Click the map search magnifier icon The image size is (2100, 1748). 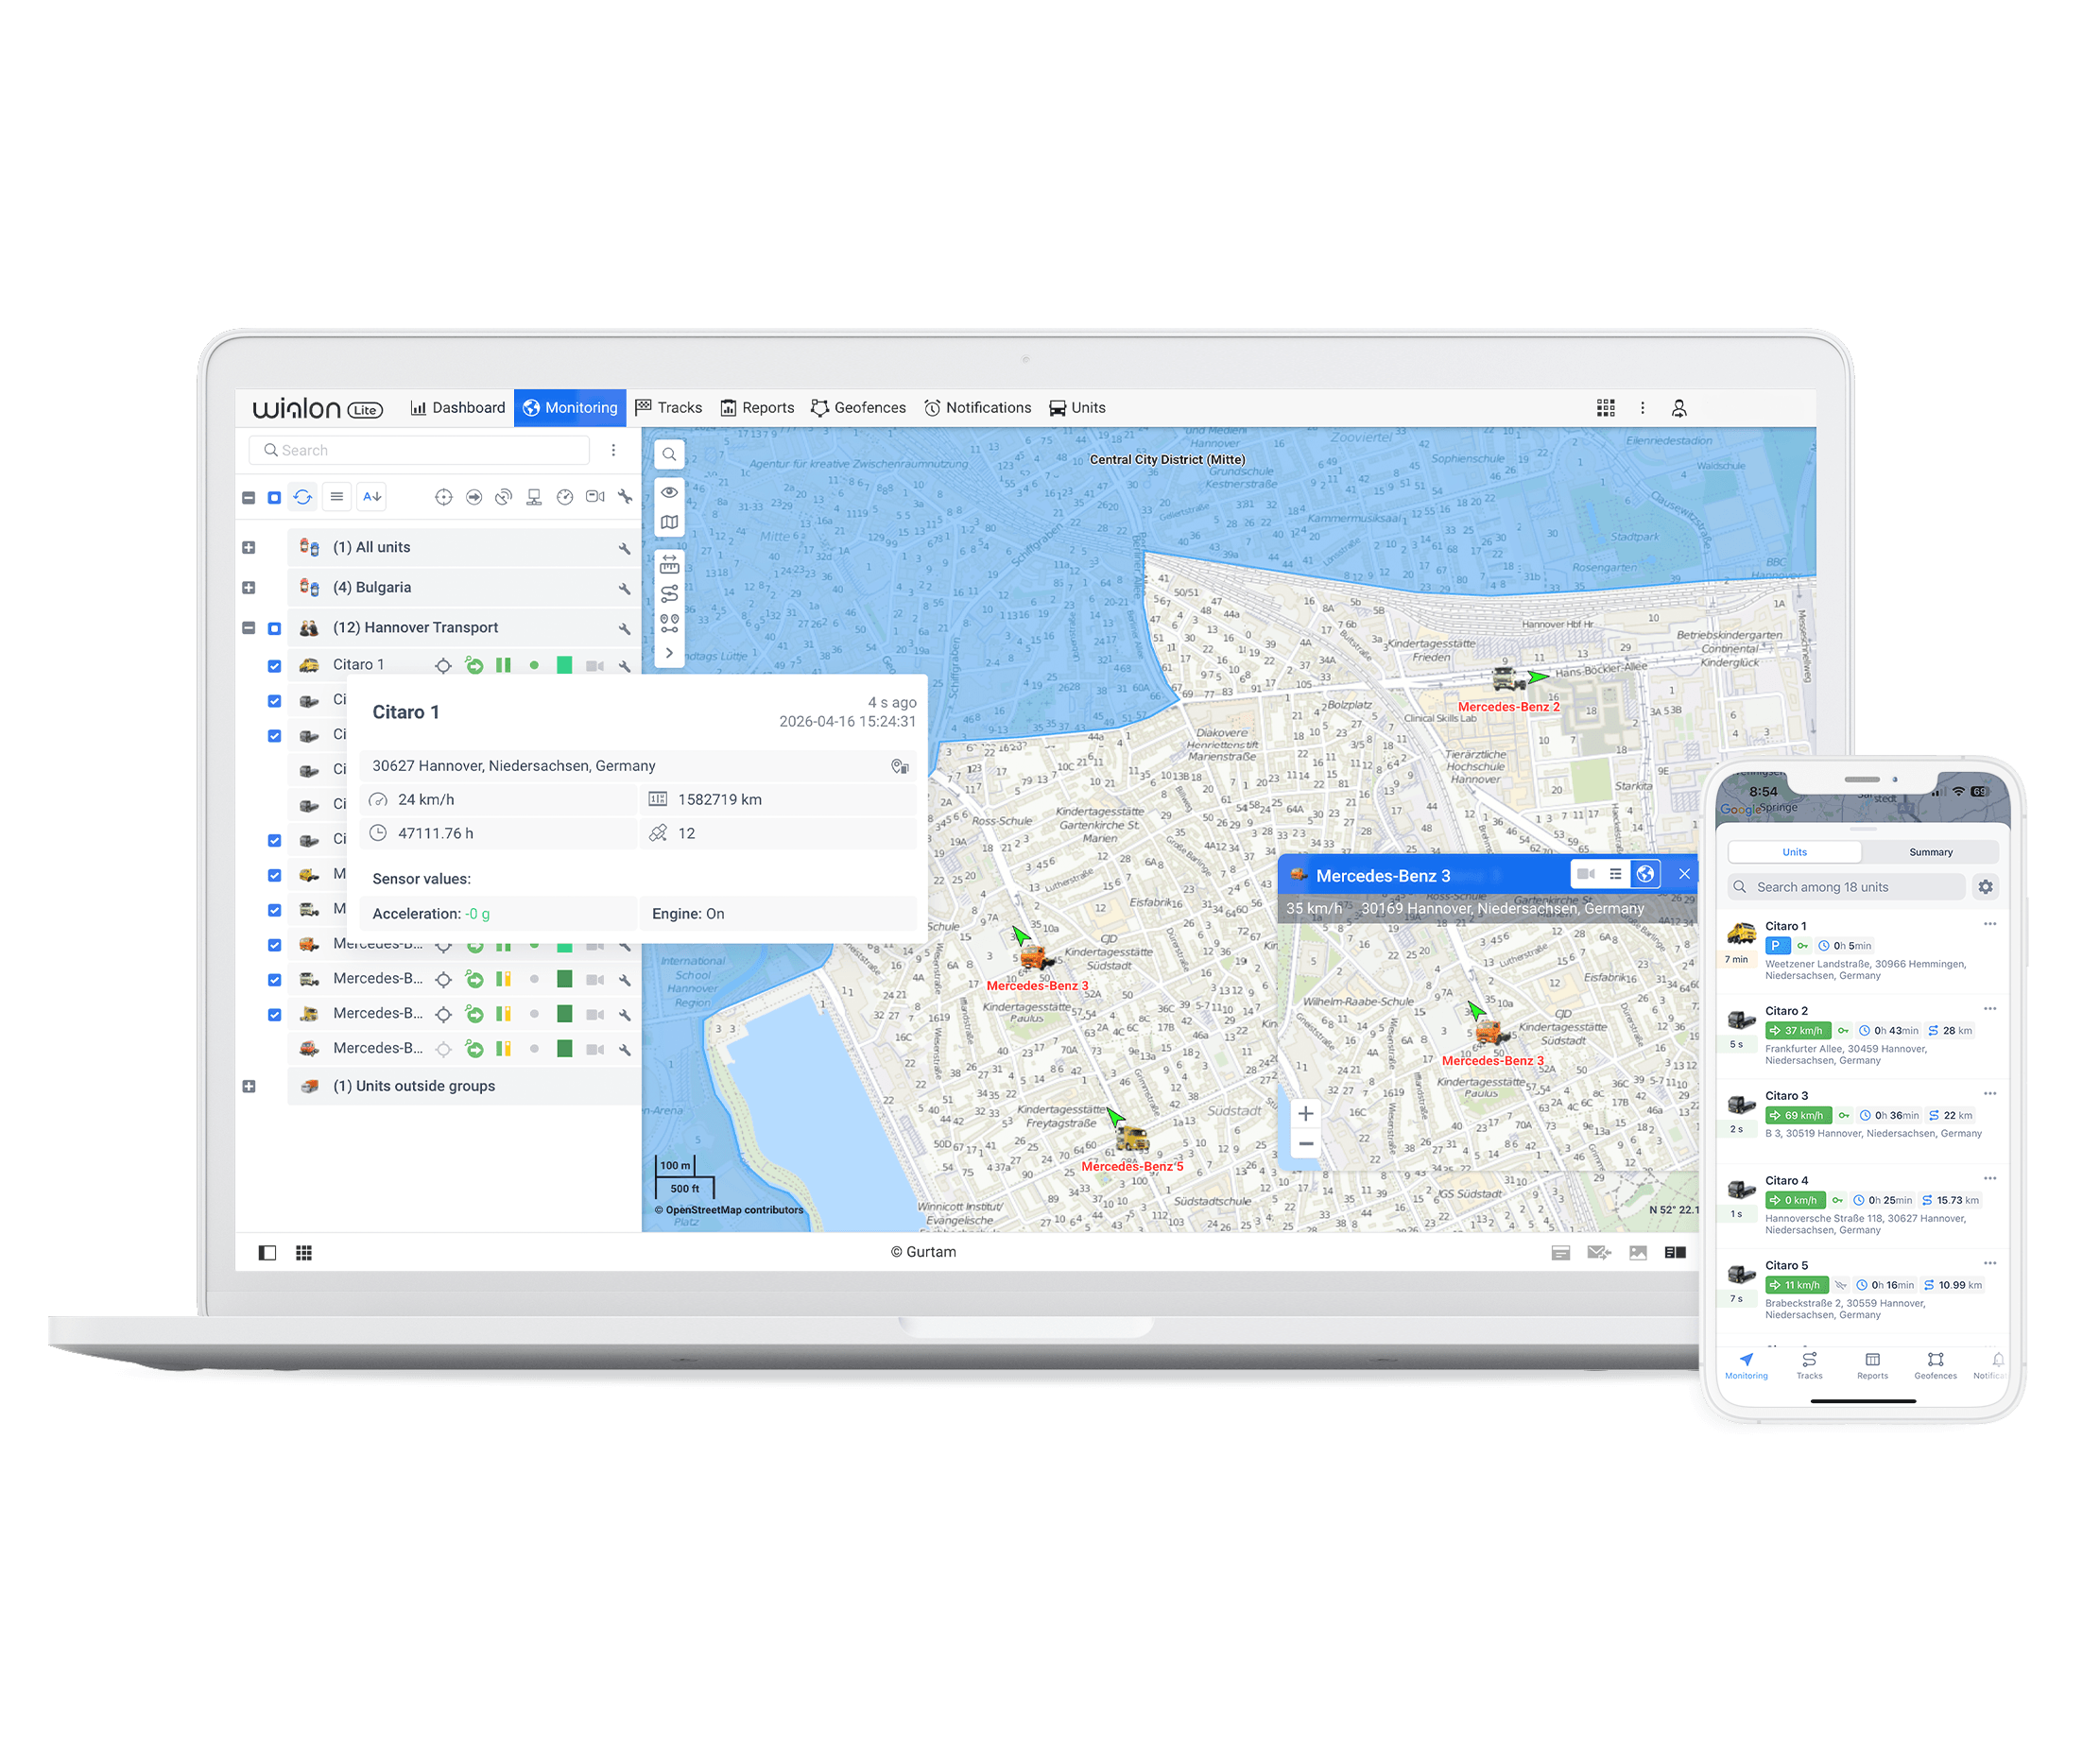[x=669, y=454]
